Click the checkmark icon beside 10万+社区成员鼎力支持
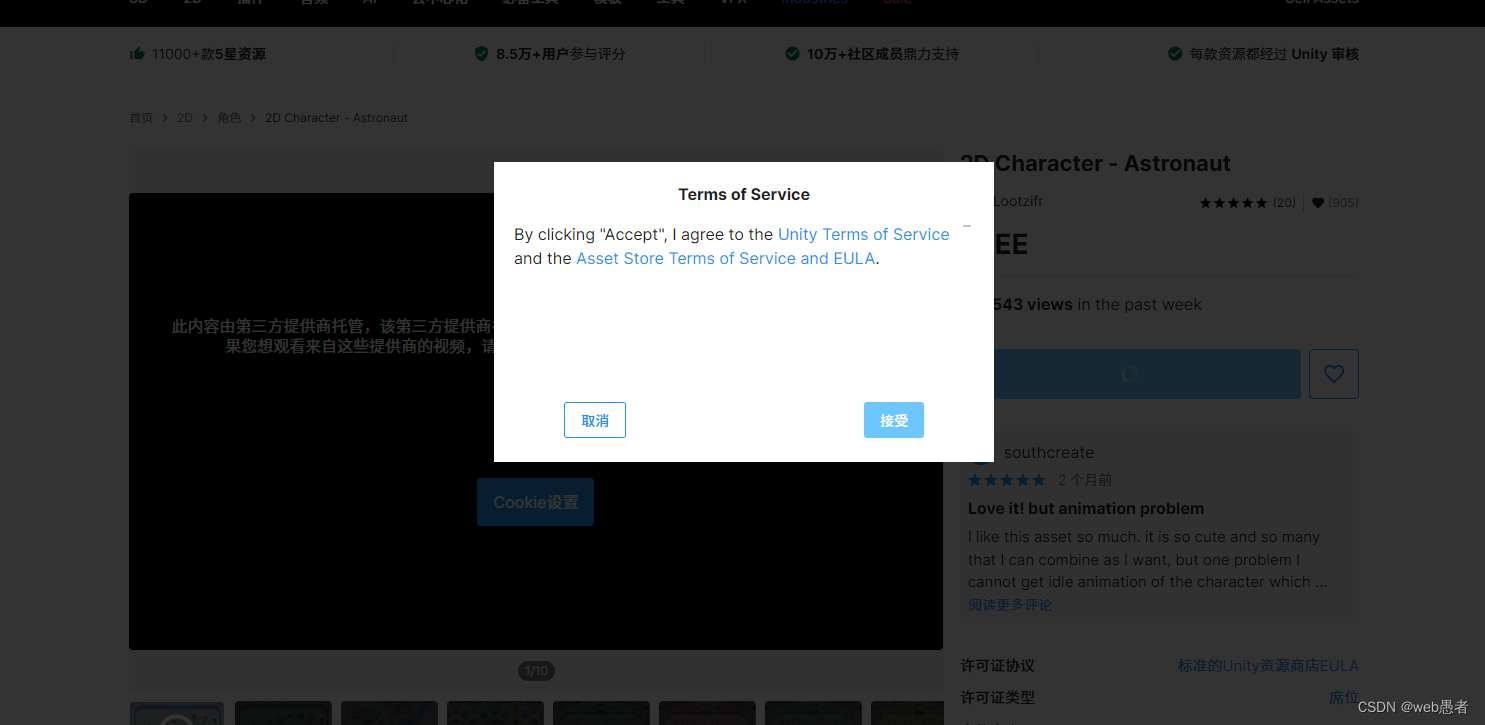Screen dimensions: 1485x725 pyautogui.click(x=792, y=53)
